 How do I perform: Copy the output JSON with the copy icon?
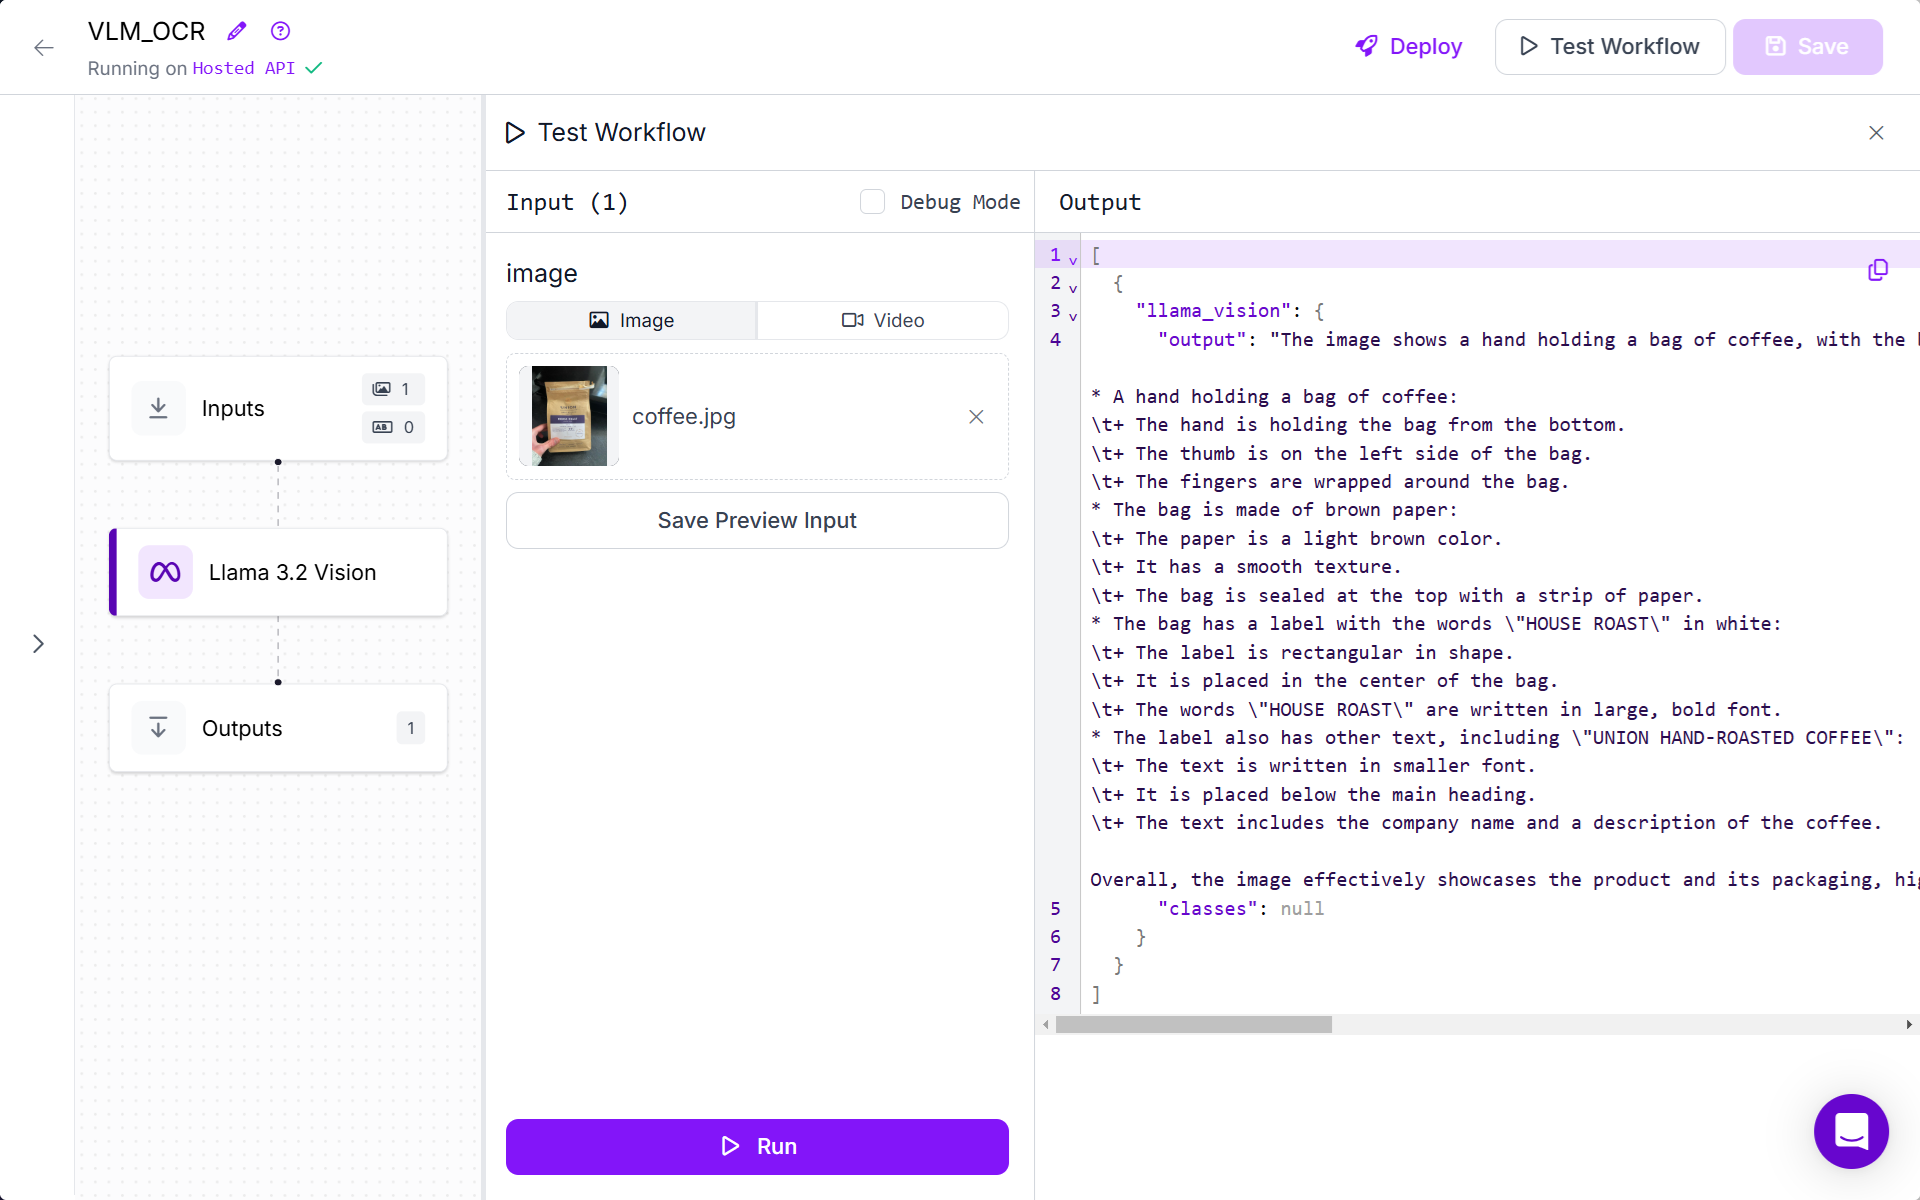pyautogui.click(x=1877, y=270)
